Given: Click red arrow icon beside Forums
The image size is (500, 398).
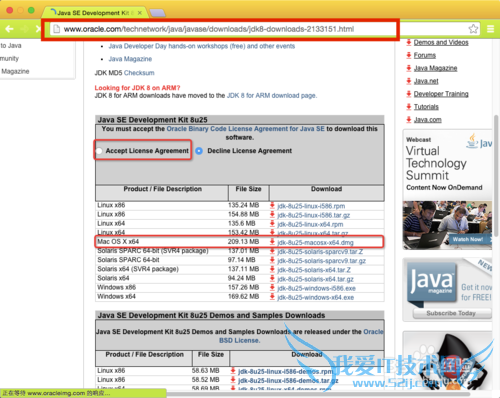Looking at the screenshot, I should [409, 55].
